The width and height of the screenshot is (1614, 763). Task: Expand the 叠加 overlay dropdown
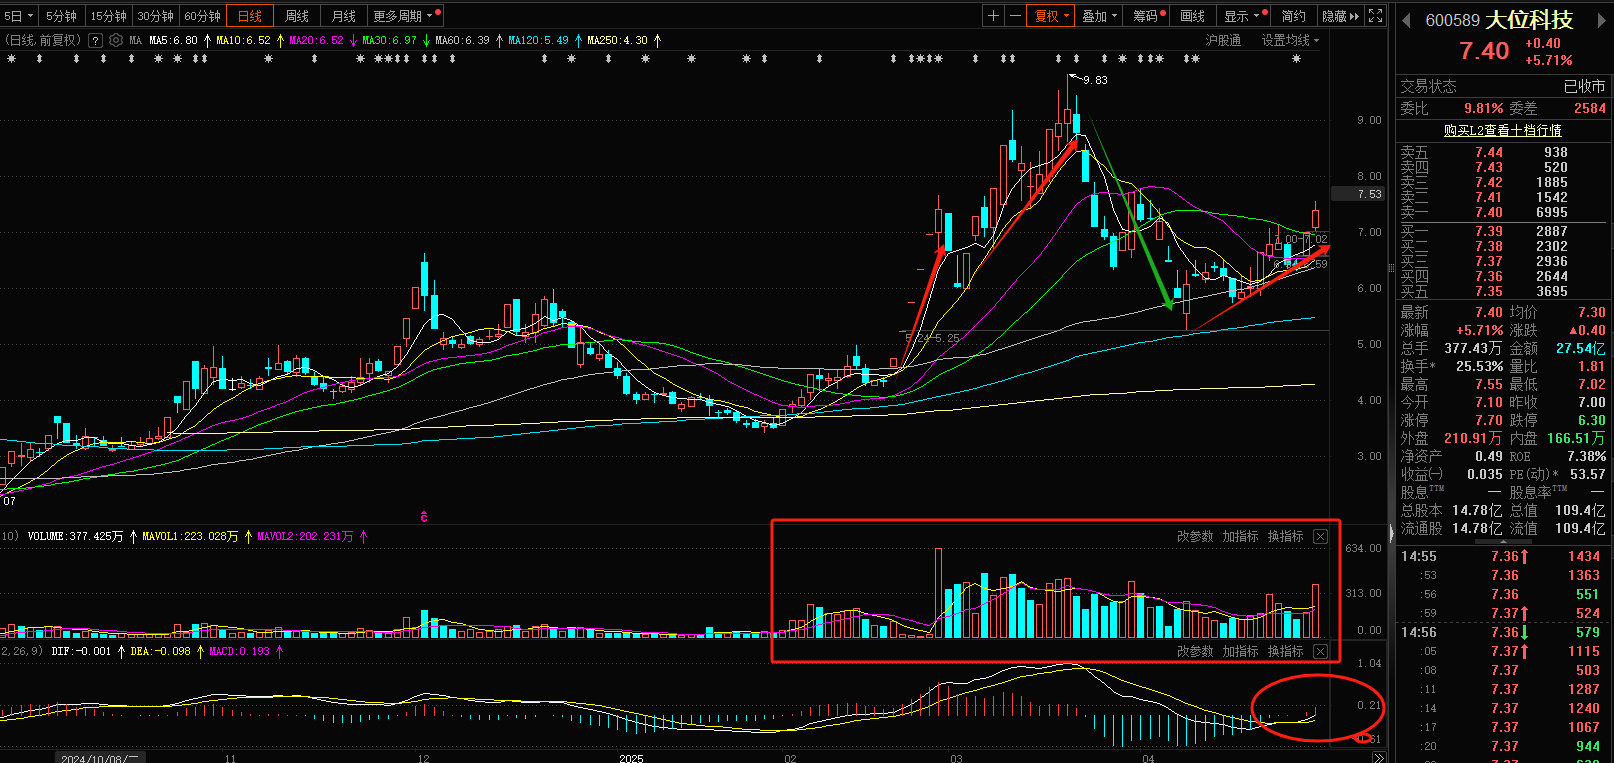pos(1100,16)
